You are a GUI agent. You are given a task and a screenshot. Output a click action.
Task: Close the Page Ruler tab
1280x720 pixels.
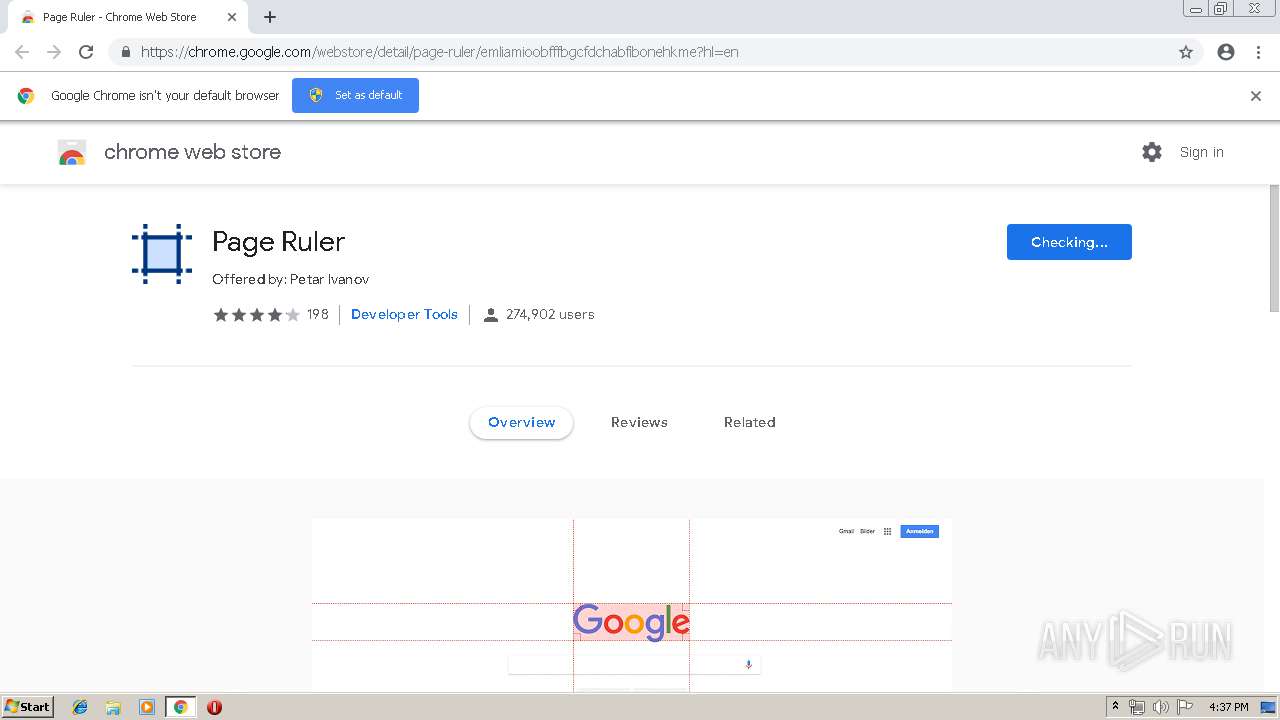click(x=231, y=17)
